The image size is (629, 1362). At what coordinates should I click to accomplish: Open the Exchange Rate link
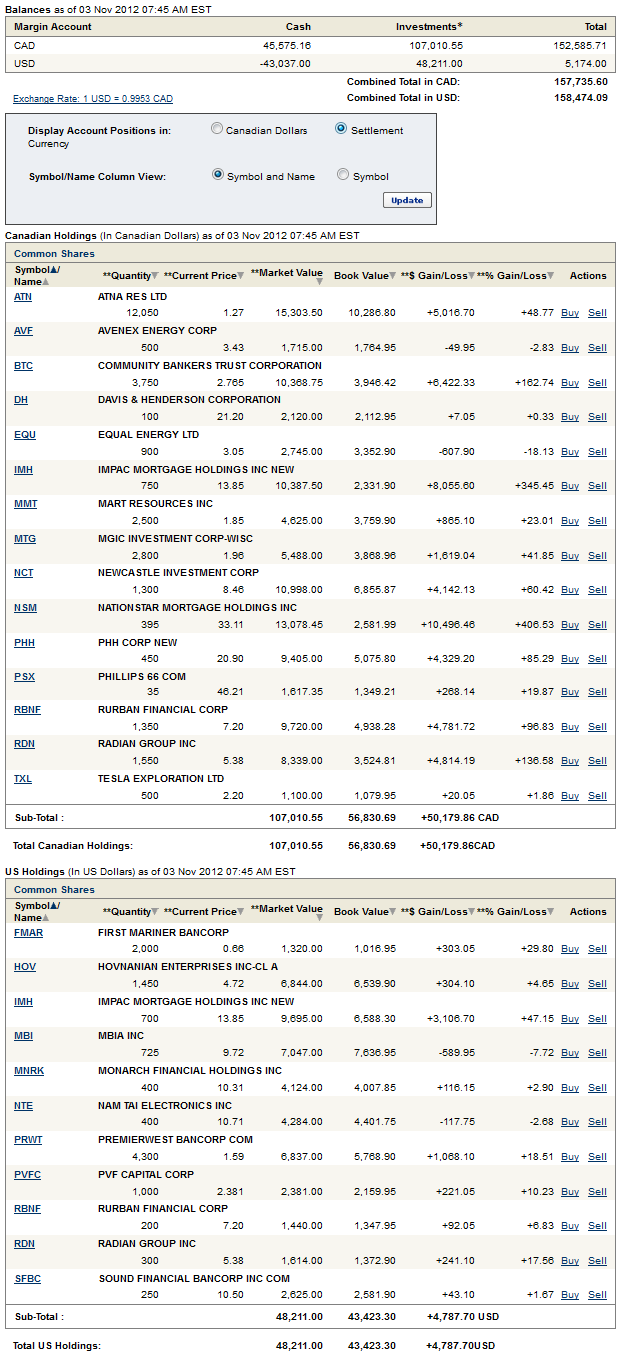[93, 99]
